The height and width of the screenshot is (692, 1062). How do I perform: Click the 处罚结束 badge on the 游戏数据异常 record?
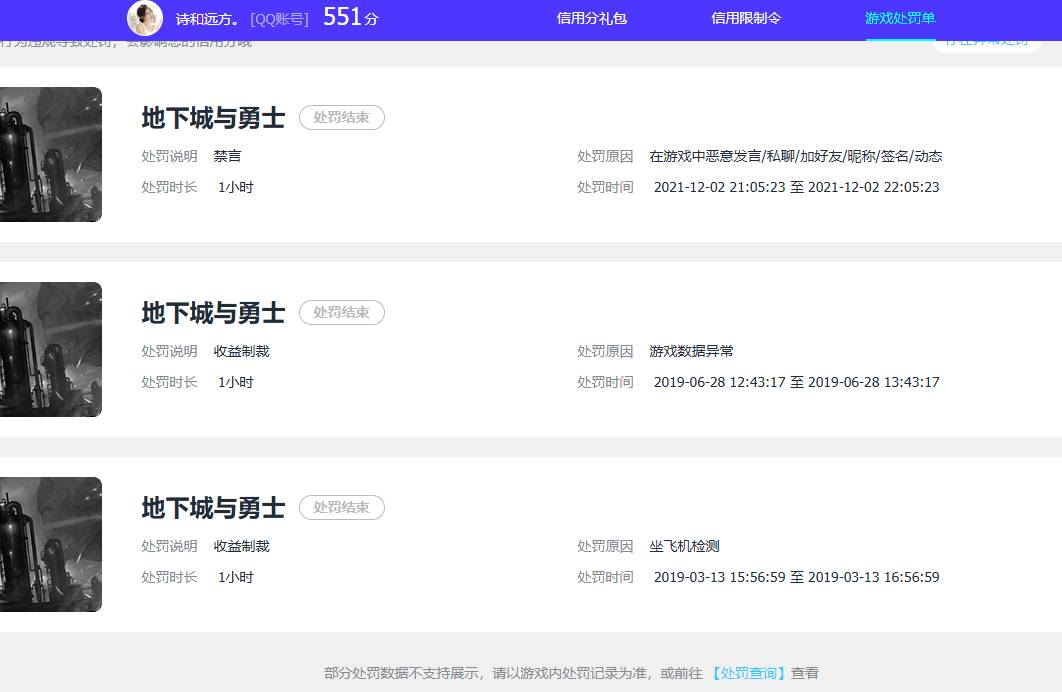[x=341, y=313]
